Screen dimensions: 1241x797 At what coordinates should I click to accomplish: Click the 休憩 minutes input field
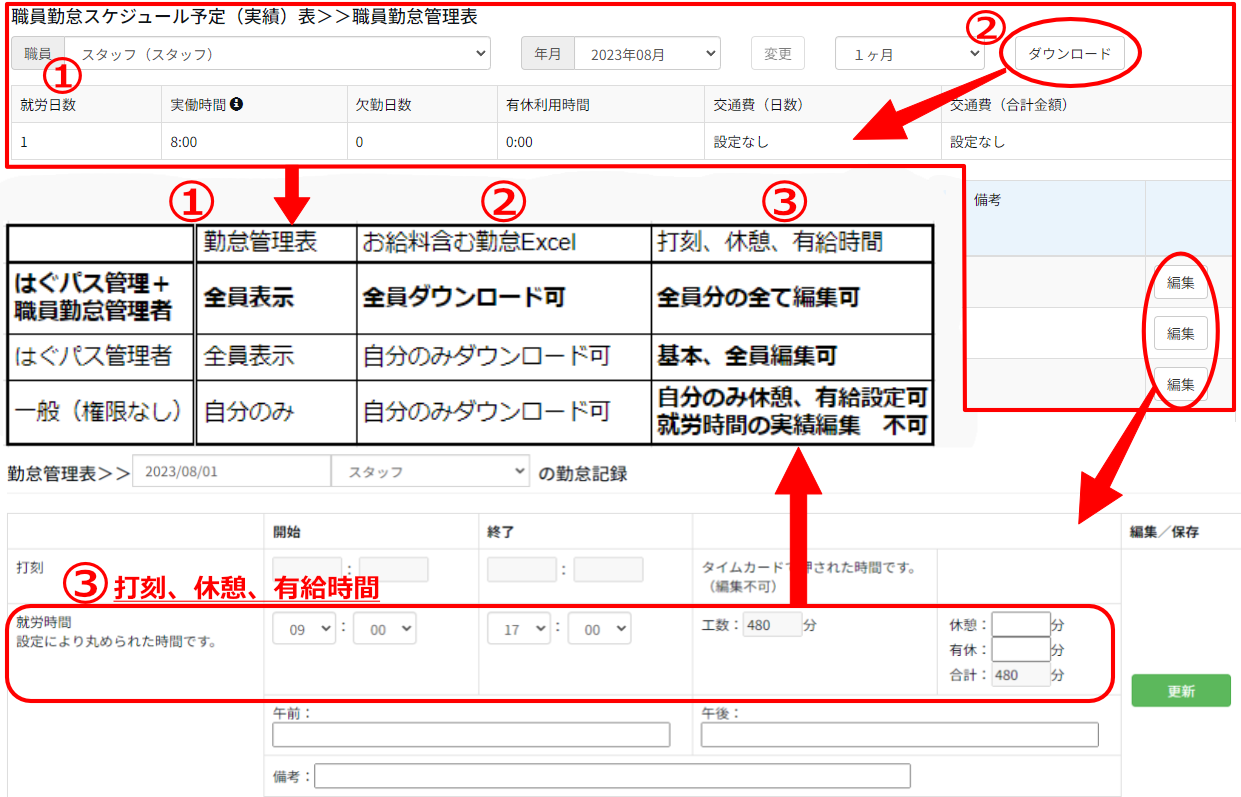(1020, 624)
